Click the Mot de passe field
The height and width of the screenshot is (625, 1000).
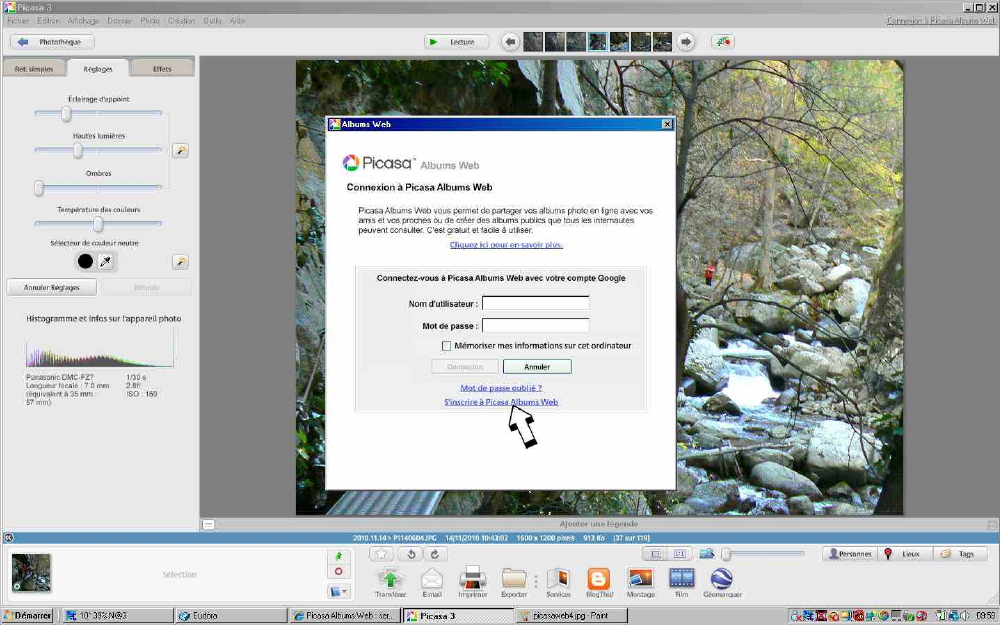(x=536, y=325)
